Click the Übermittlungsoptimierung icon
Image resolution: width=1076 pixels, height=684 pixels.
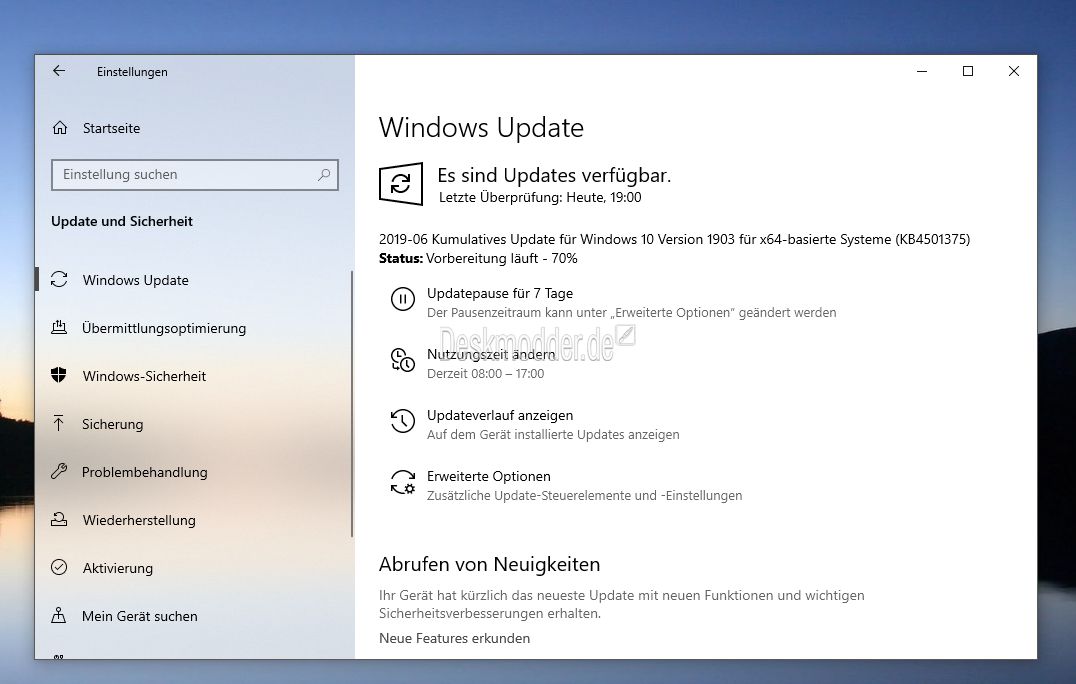pos(59,327)
